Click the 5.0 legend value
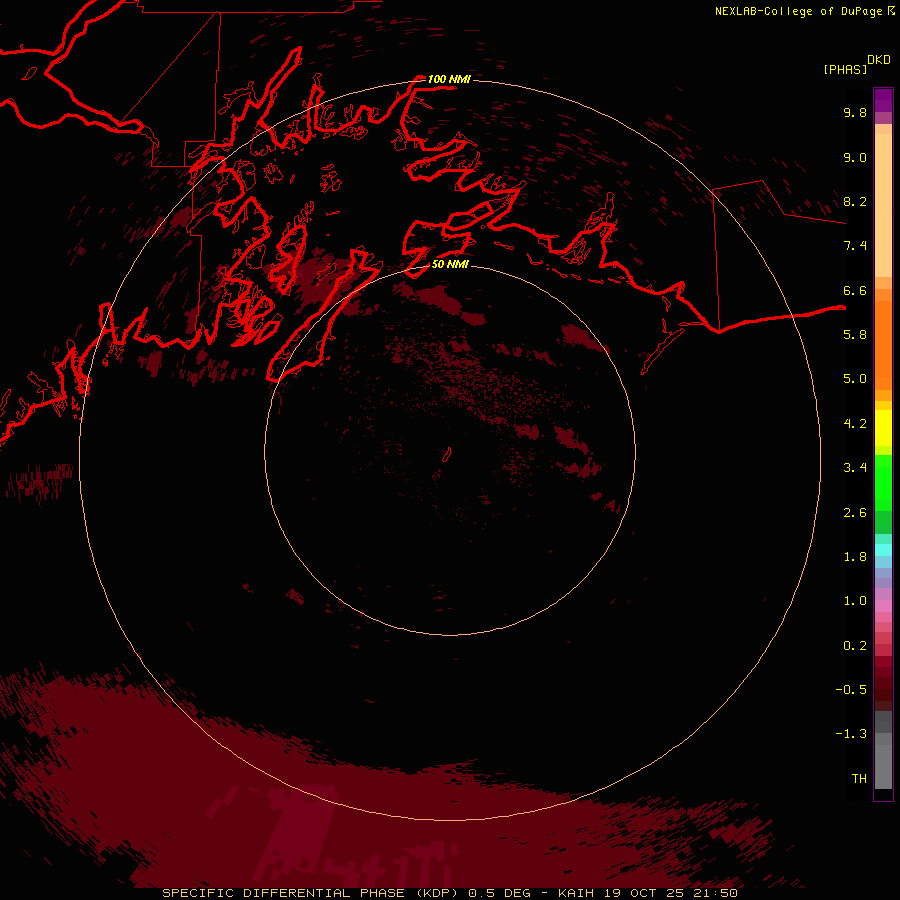The width and height of the screenshot is (900, 900). pyautogui.click(x=855, y=379)
